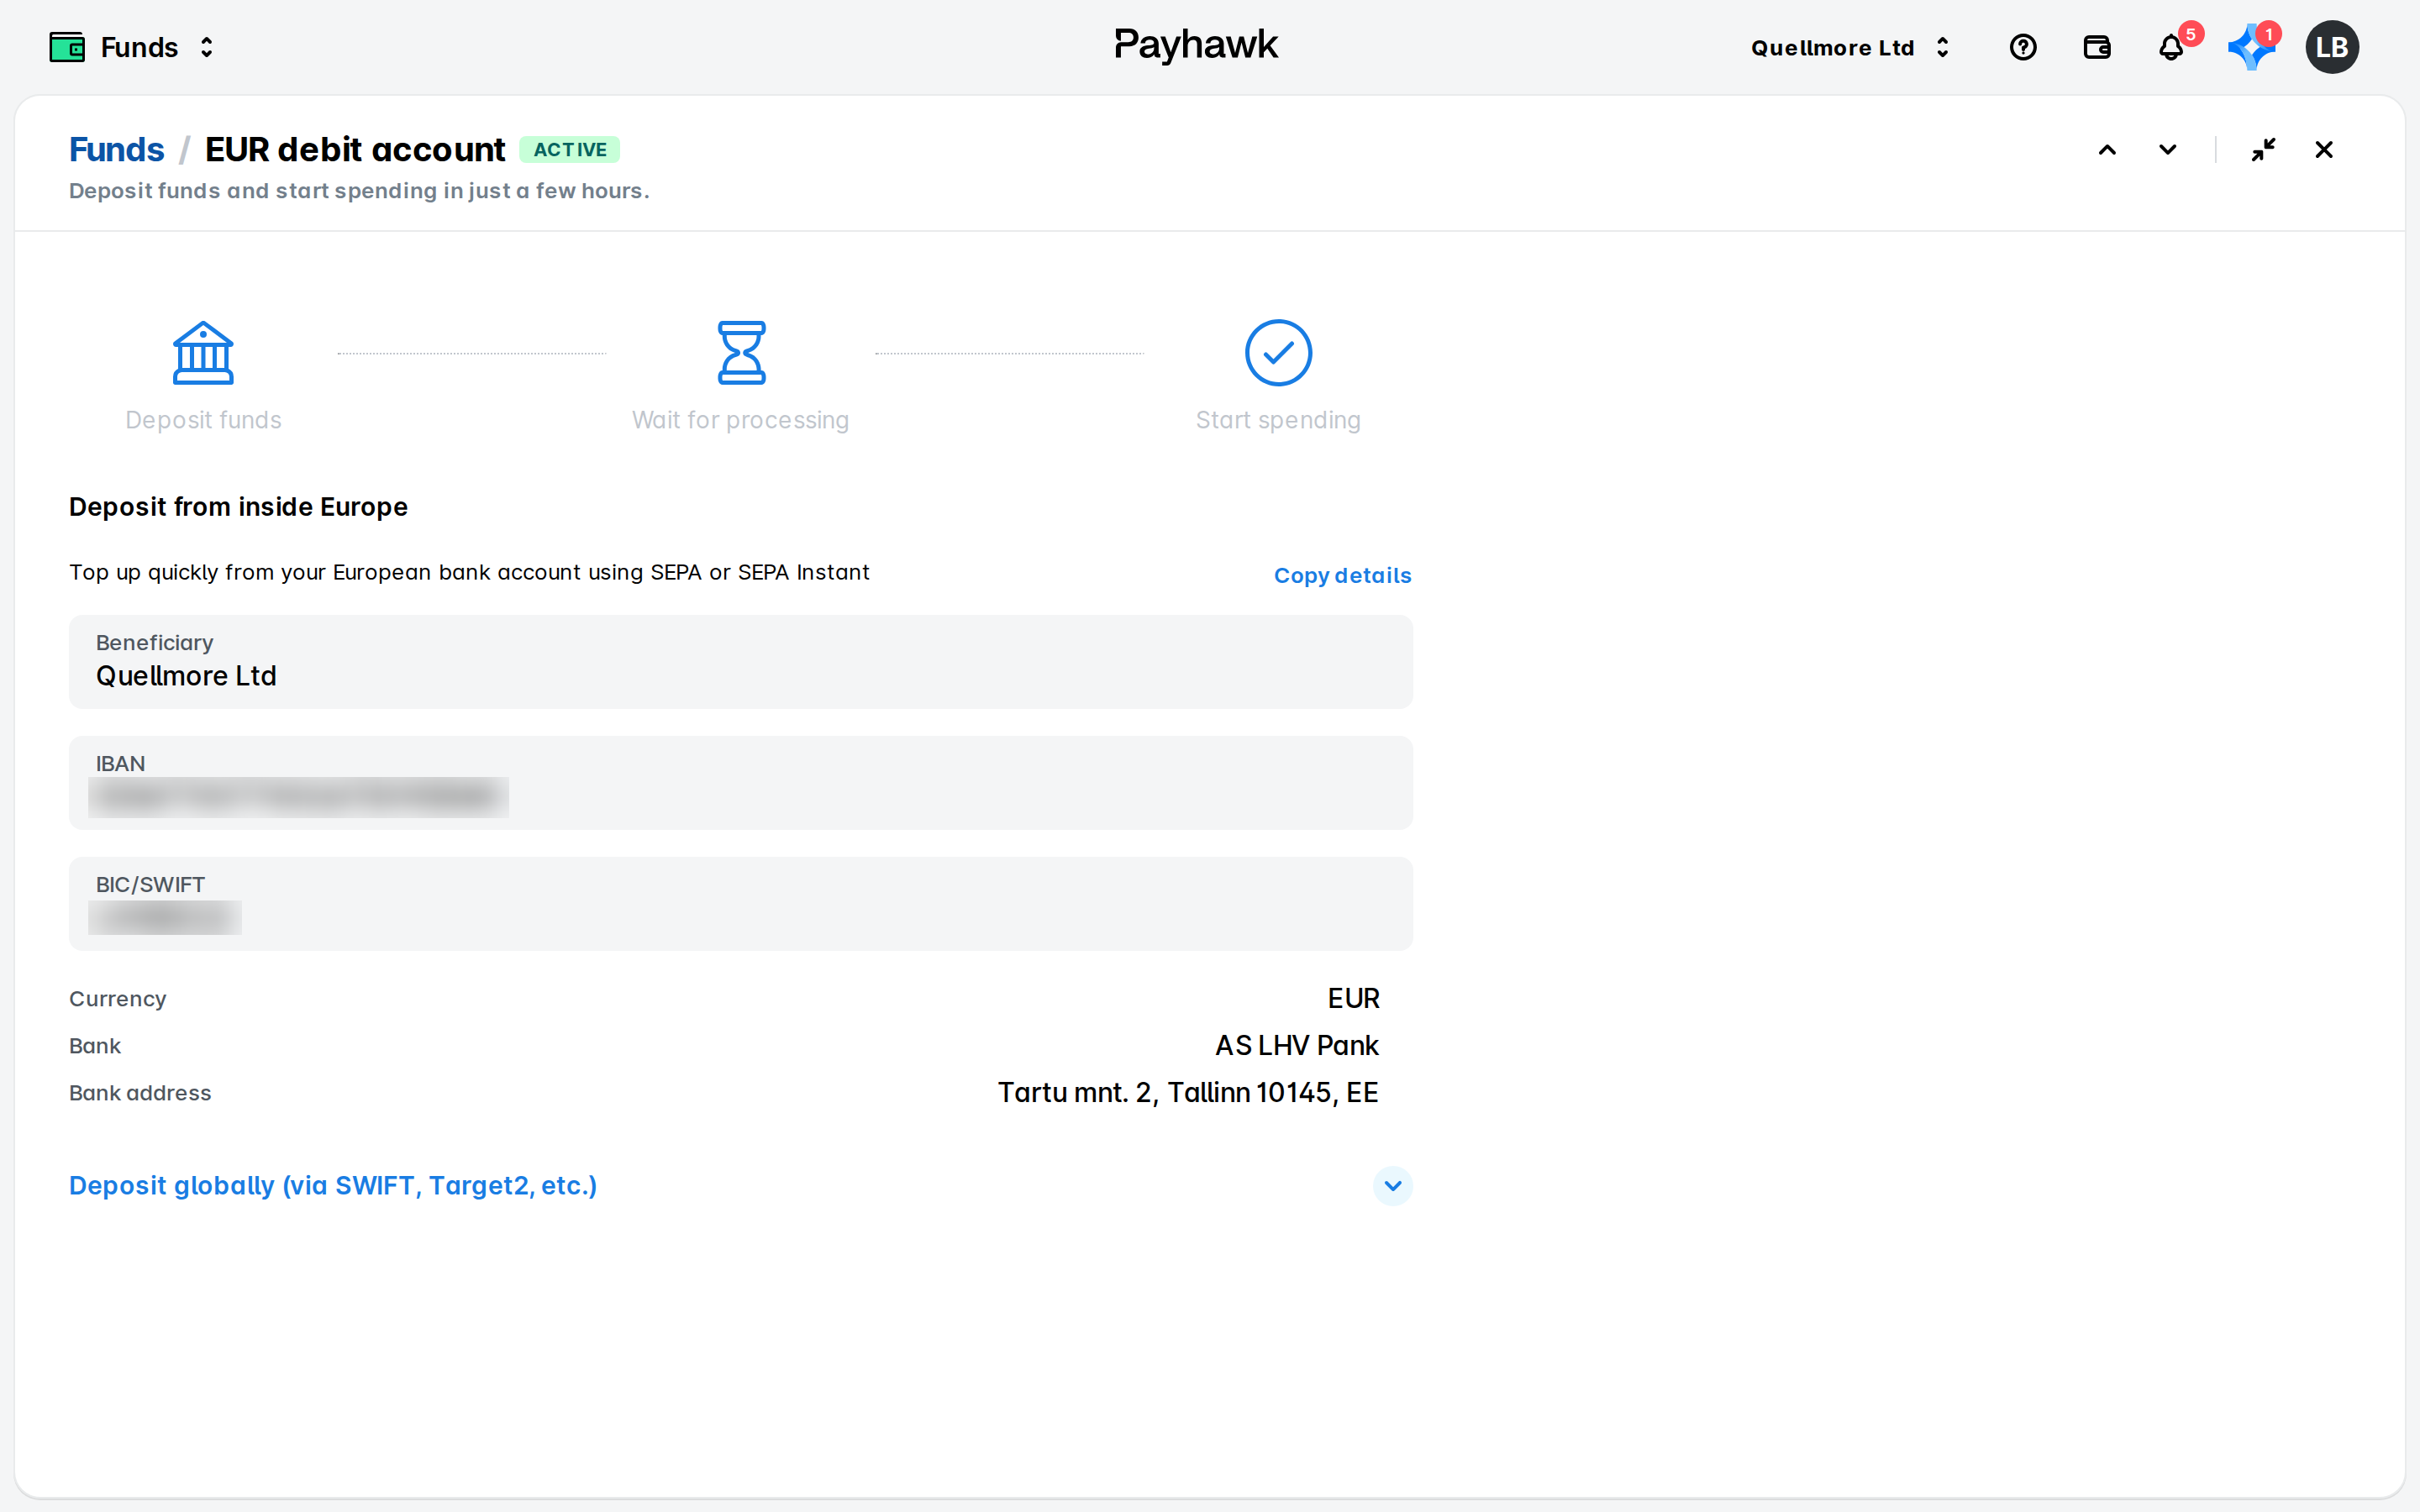Click the Wait for processing hourglass icon
The height and width of the screenshot is (1512, 2420).
[x=741, y=353]
